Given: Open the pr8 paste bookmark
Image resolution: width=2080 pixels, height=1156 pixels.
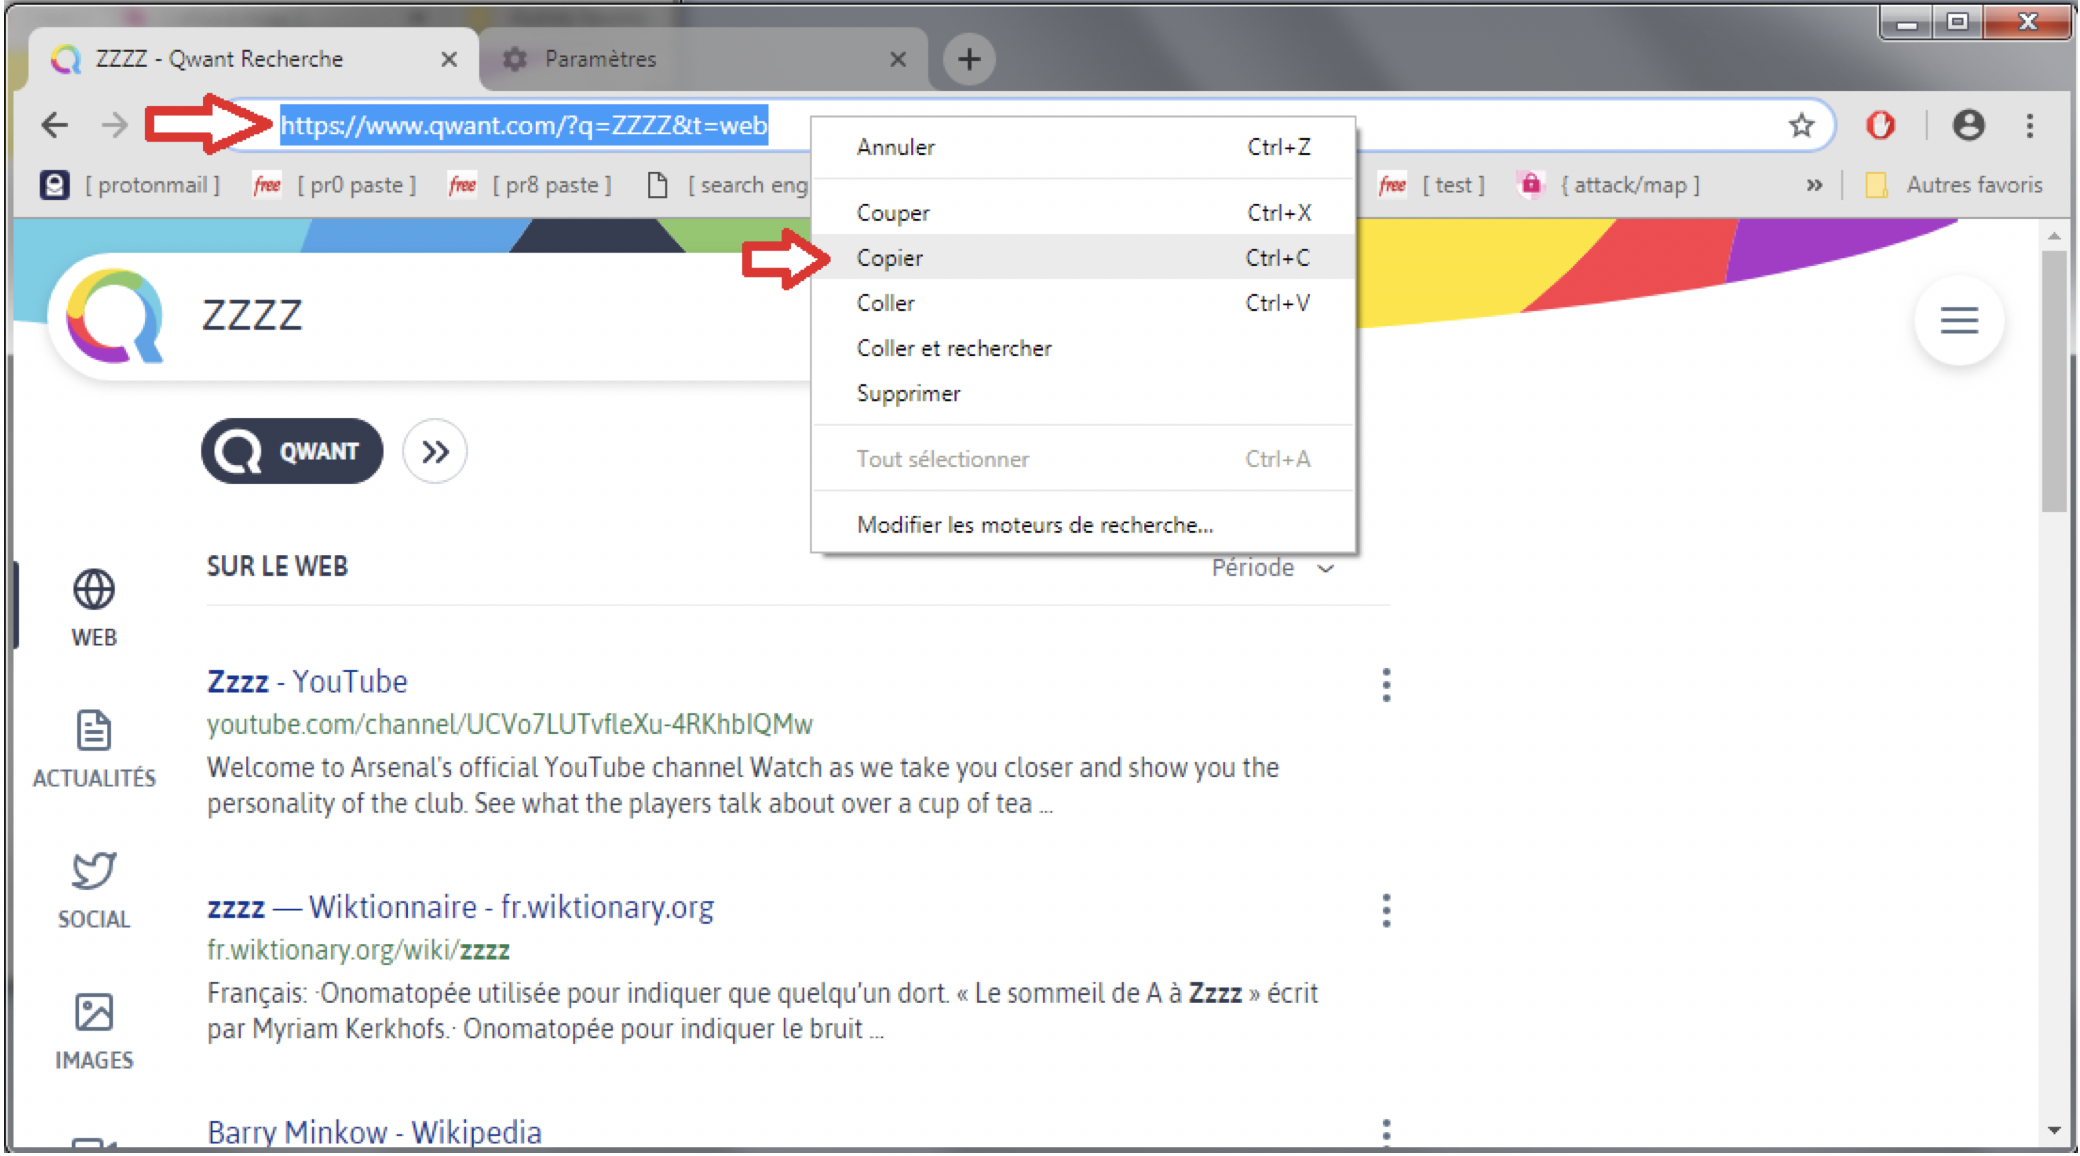Looking at the screenshot, I should point(531,185).
